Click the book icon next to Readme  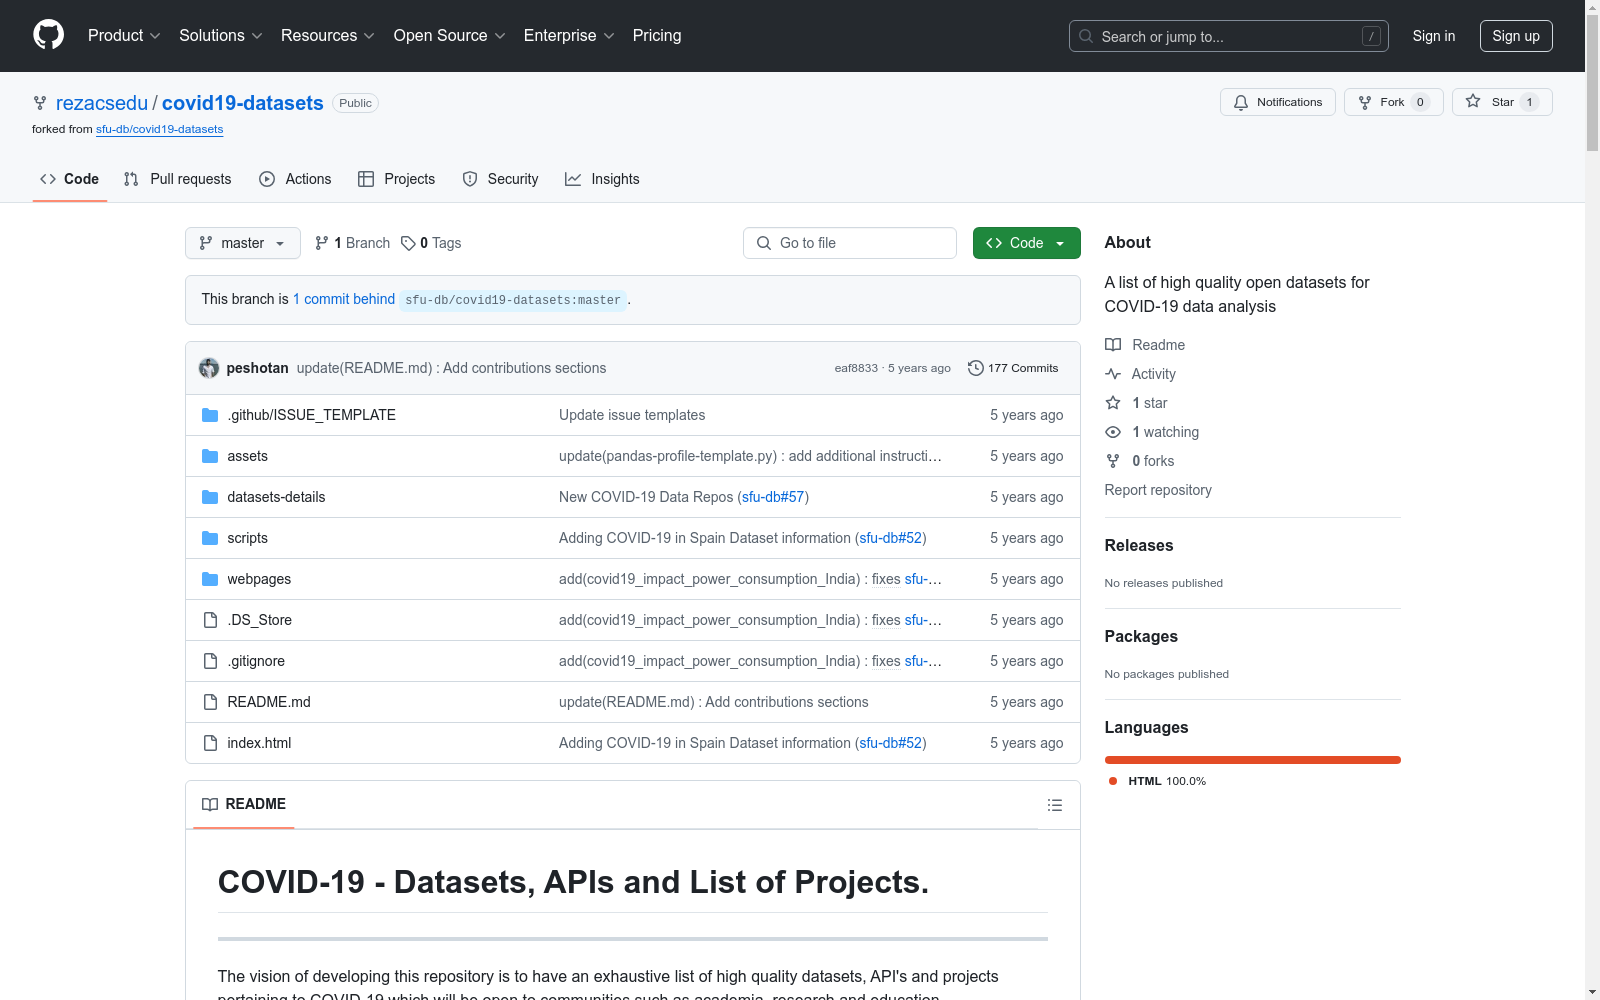click(1113, 345)
